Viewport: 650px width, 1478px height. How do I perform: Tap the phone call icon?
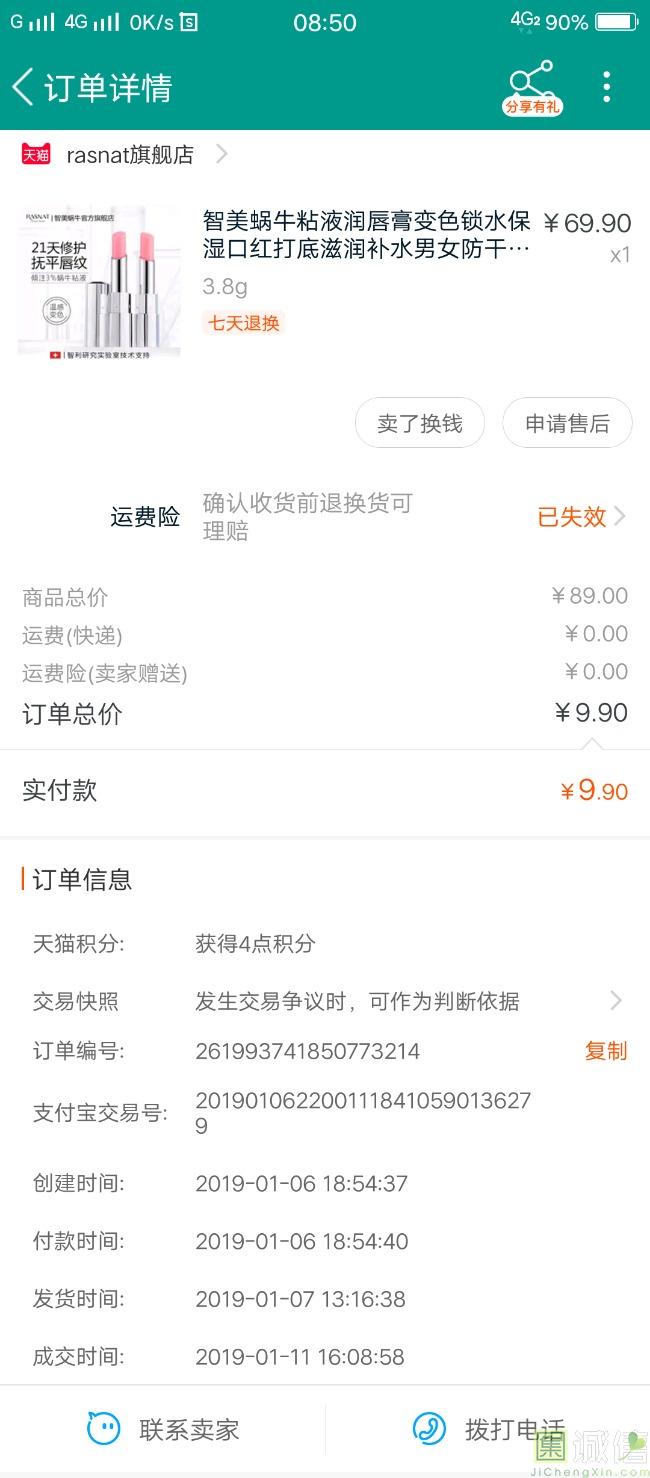(430, 1428)
